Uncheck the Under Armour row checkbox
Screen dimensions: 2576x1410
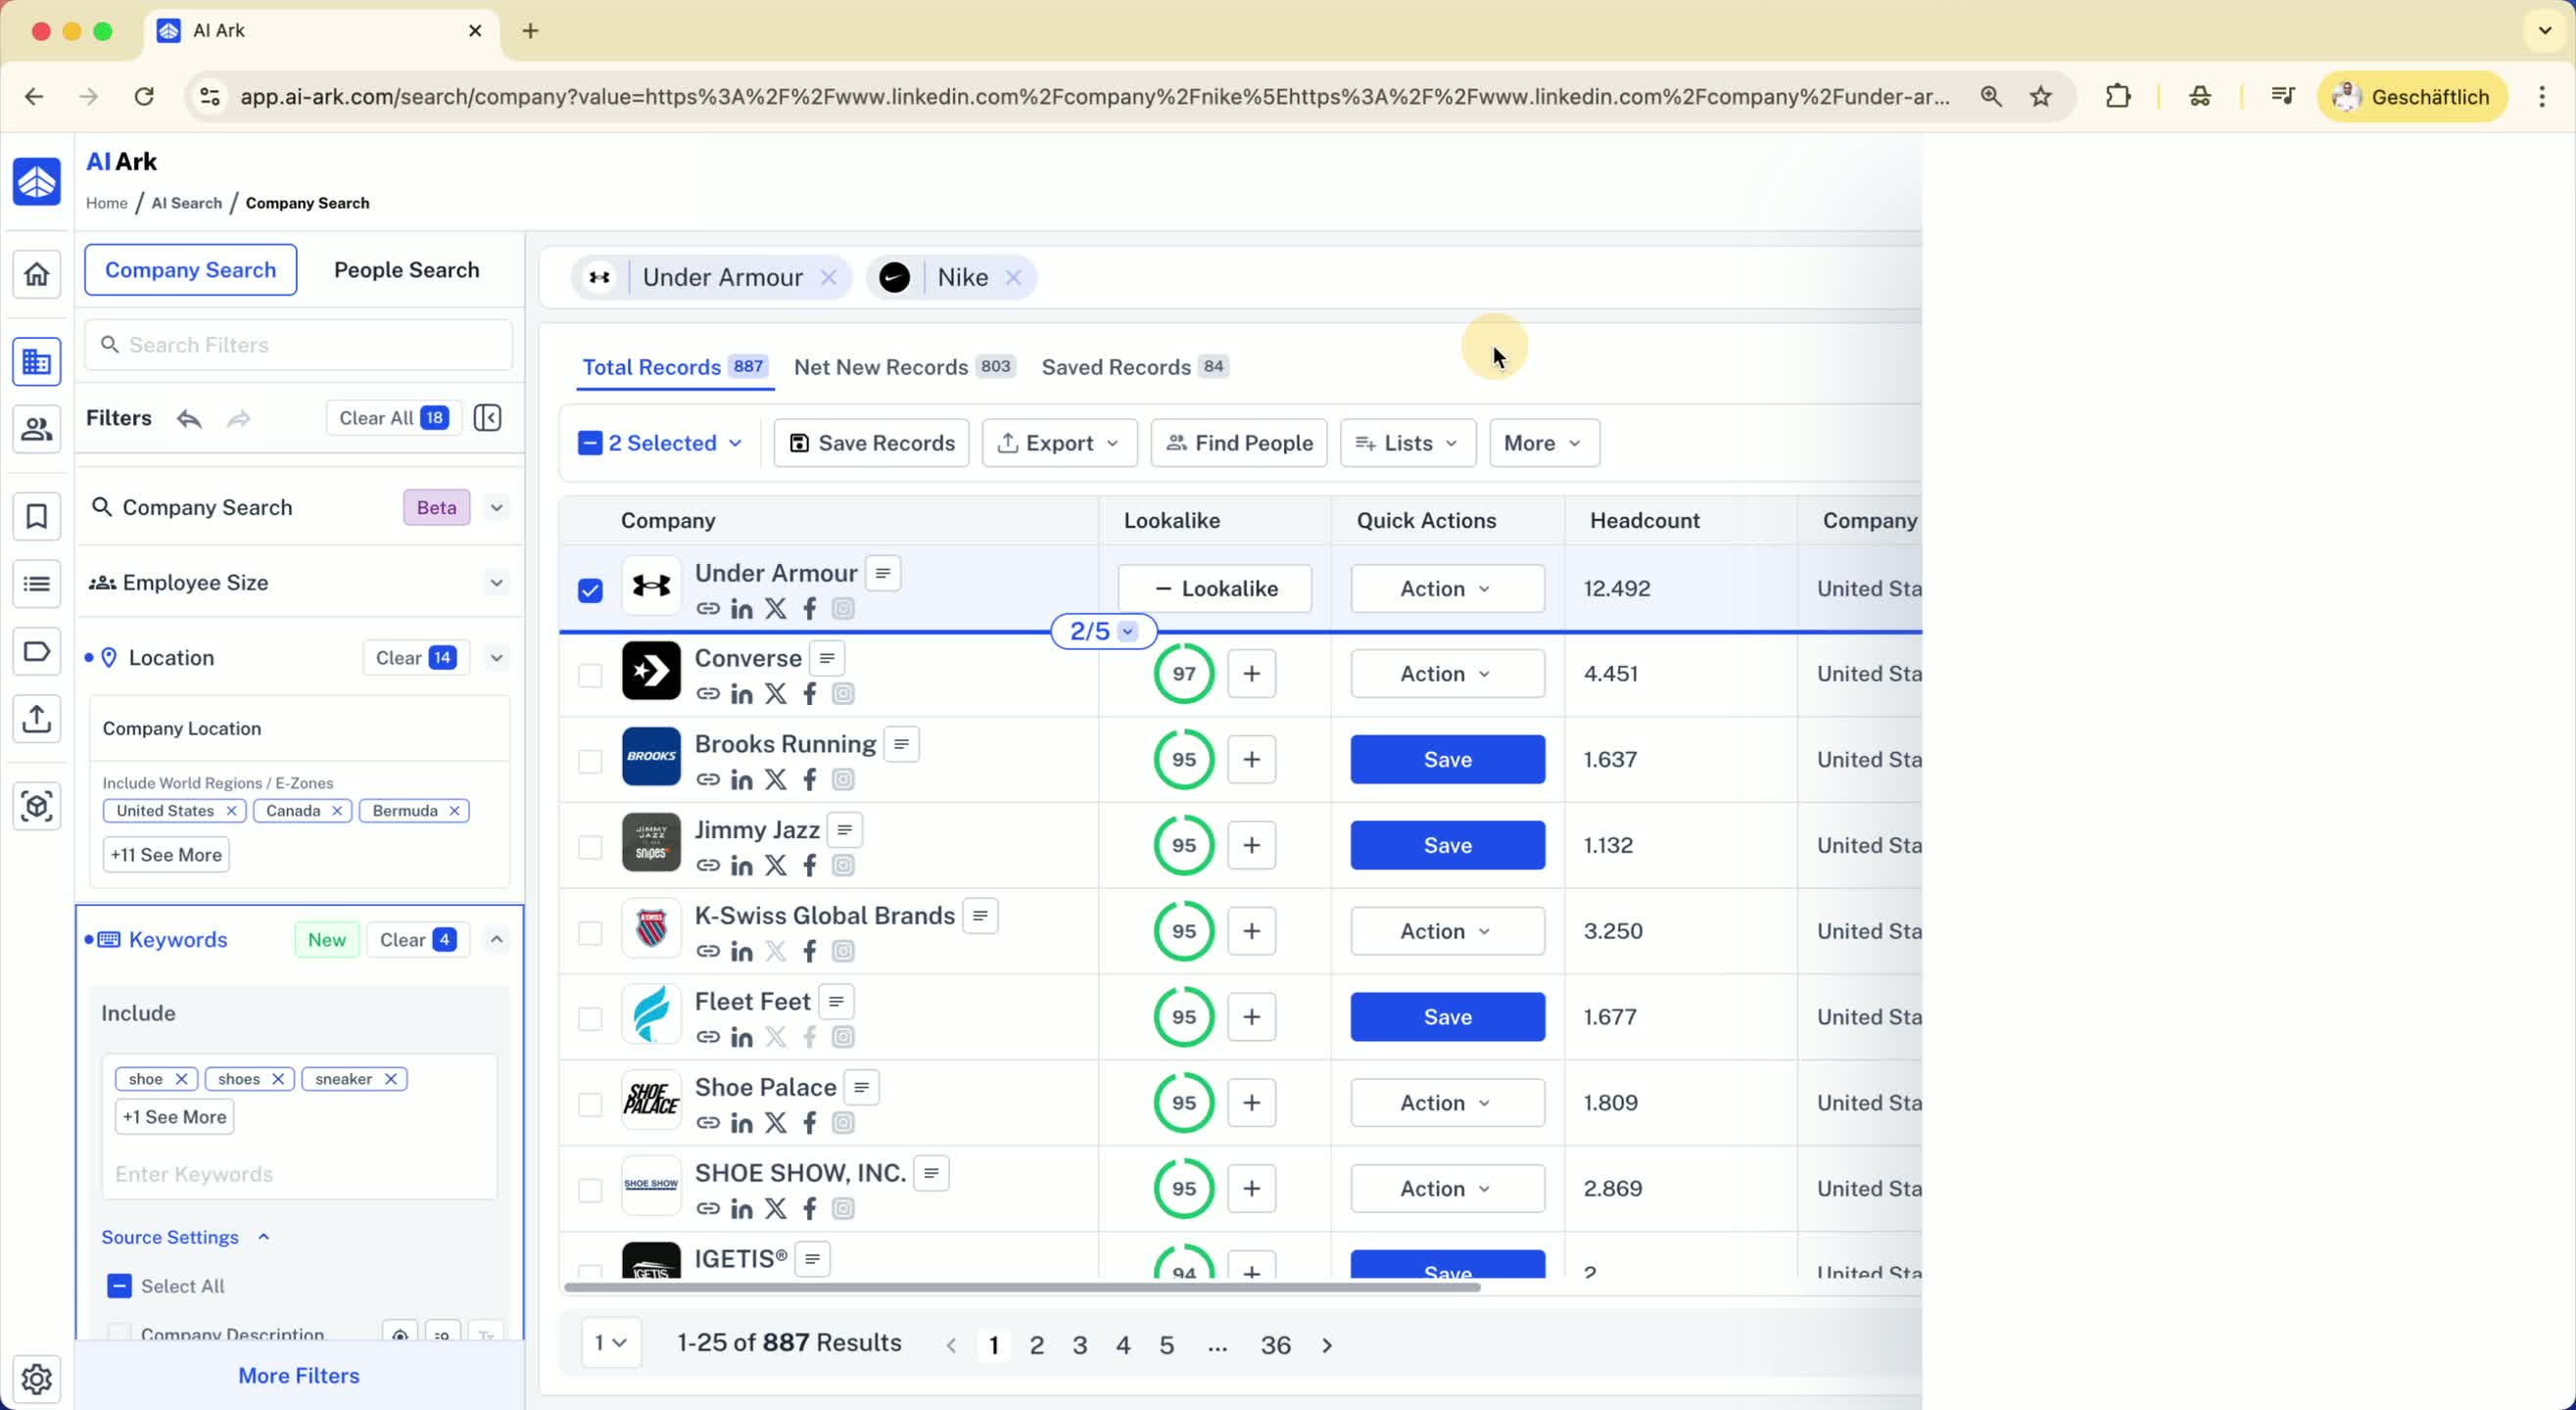[x=590, y=590]
